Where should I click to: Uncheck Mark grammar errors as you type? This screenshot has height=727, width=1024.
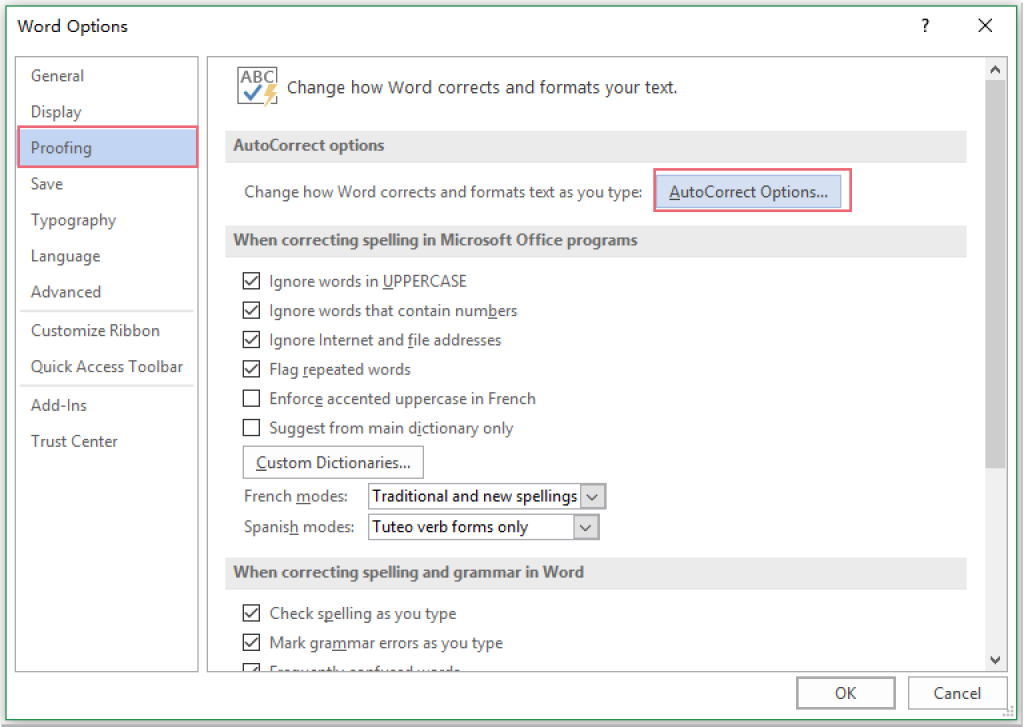pyautogui.click(x=251, y=643)
